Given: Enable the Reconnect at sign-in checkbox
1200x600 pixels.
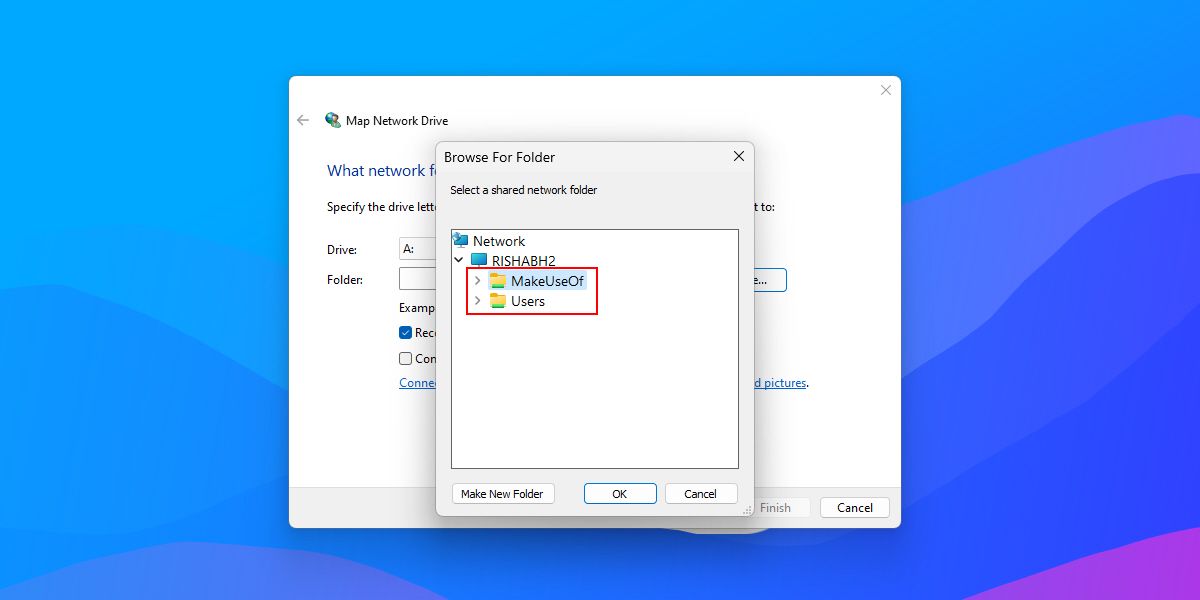Looking at the screenshot, I should click(406, 332).
